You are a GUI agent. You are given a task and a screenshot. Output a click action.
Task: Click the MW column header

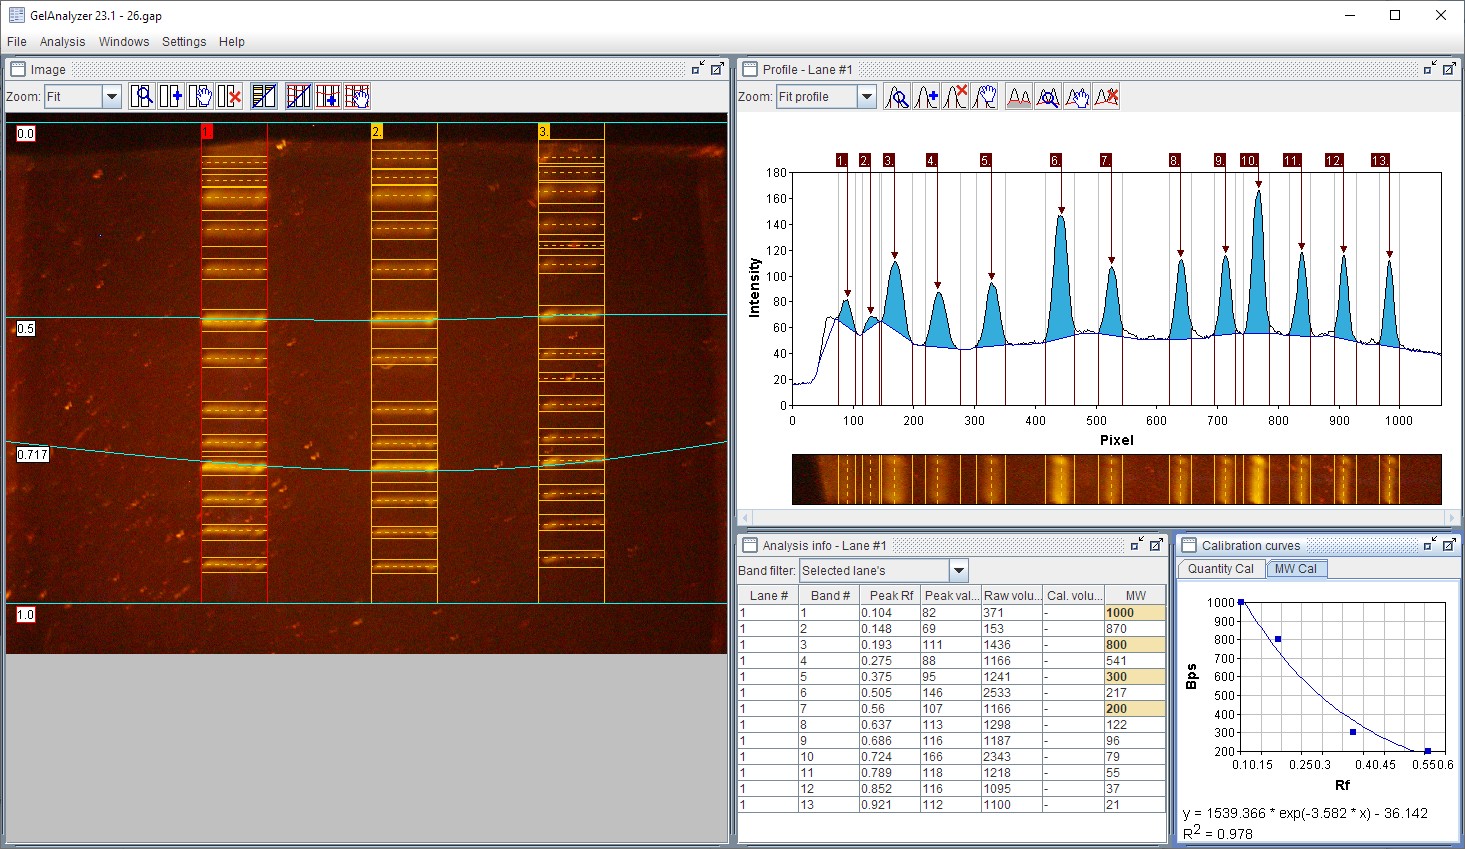1135,595
